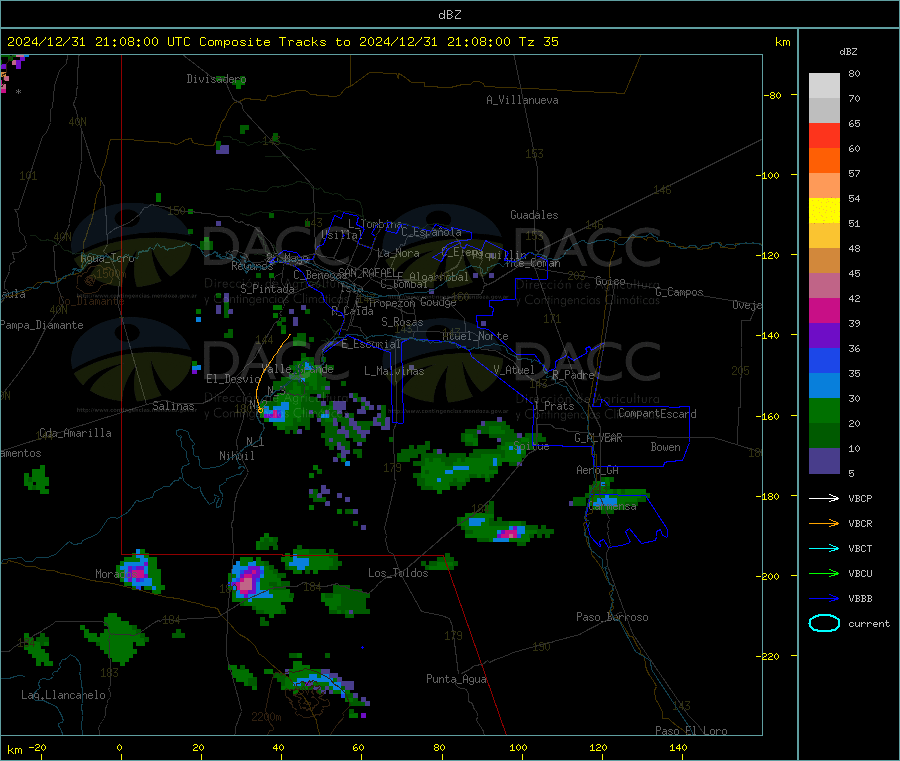Click the Divisadero place label
Screen dimensions: 900x761
[216, 79]
